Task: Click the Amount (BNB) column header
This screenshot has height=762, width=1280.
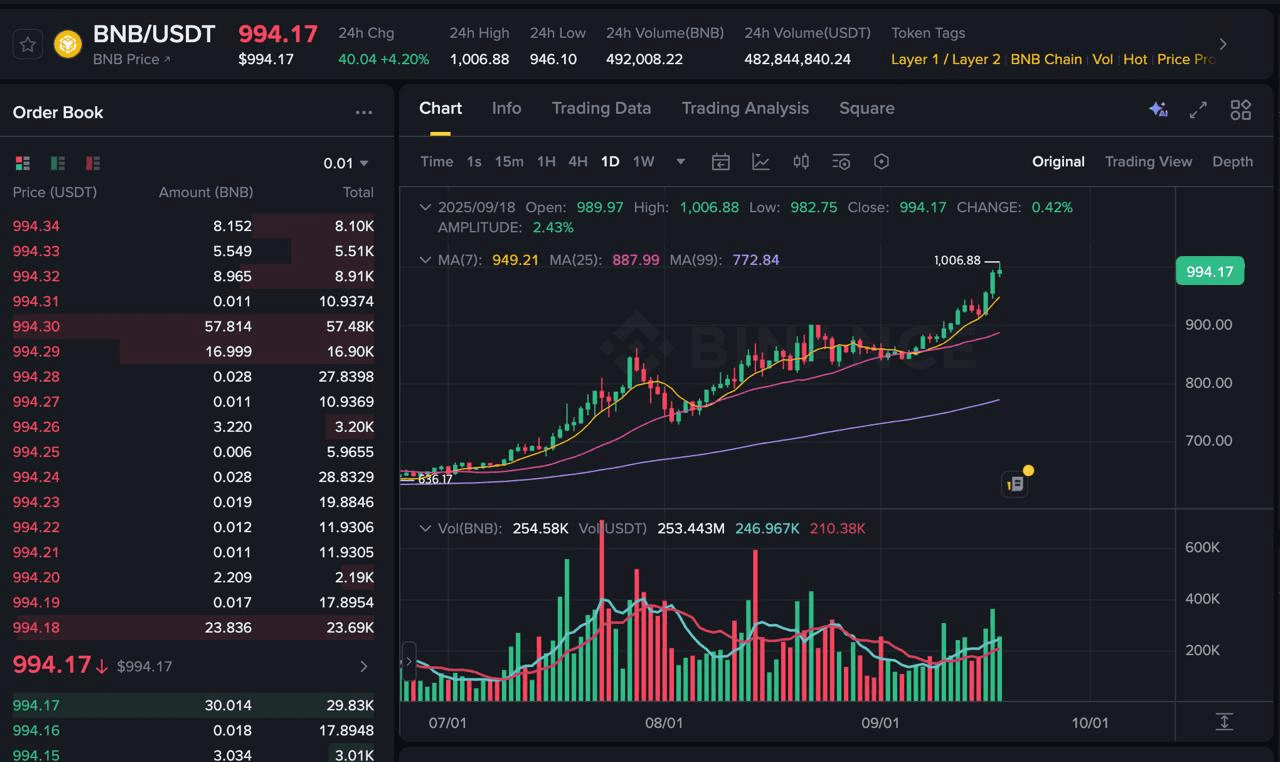Action: point(206,192)
